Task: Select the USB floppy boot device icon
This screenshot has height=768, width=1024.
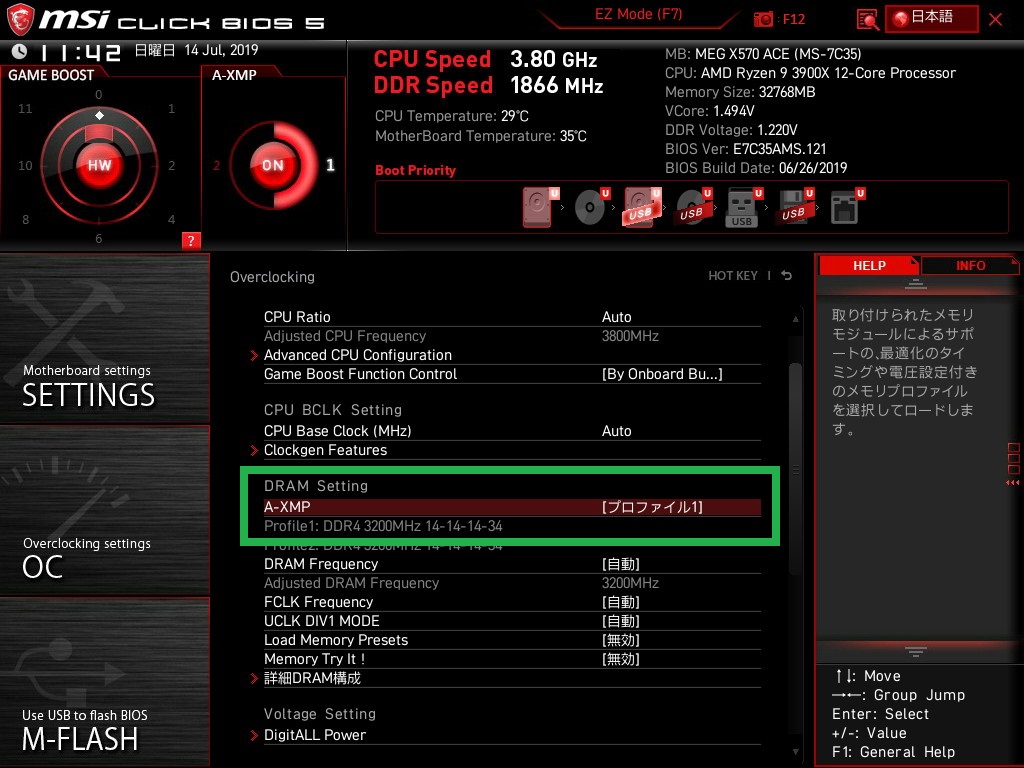Action: (795, 207)
